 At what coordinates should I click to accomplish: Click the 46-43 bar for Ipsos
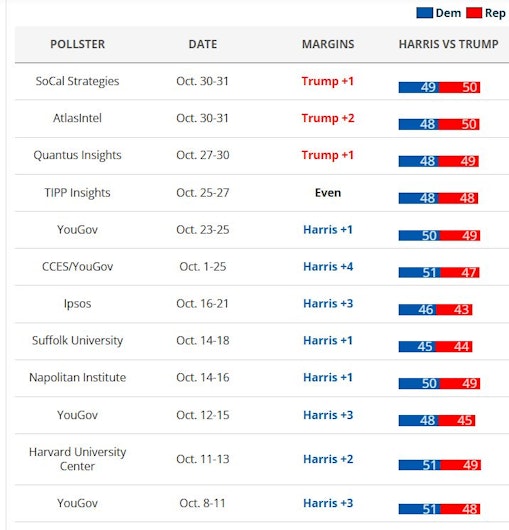pyautogui.click(x=435, y=309)
